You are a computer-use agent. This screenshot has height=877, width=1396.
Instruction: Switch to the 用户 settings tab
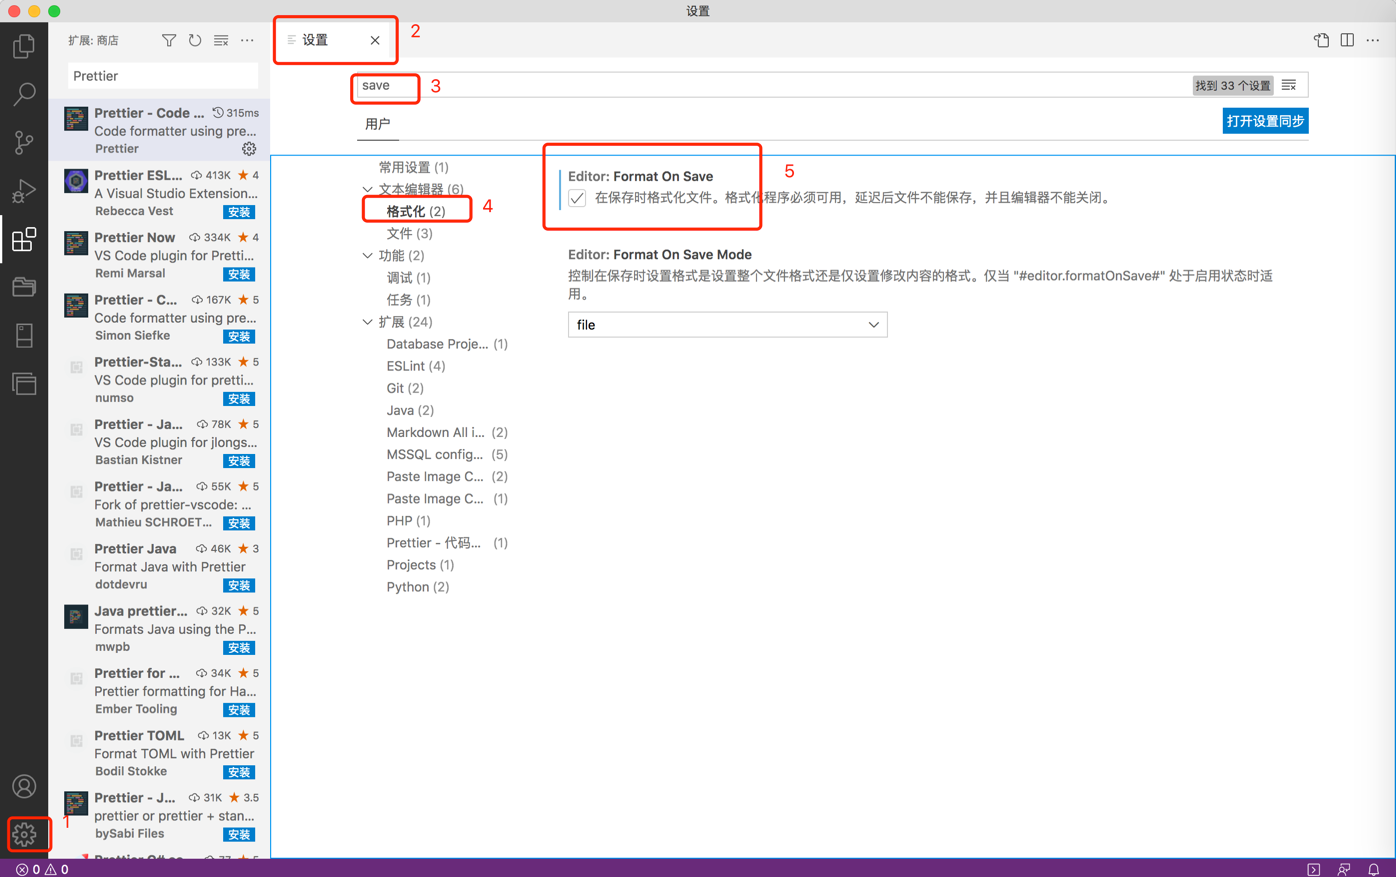(378, 124)
